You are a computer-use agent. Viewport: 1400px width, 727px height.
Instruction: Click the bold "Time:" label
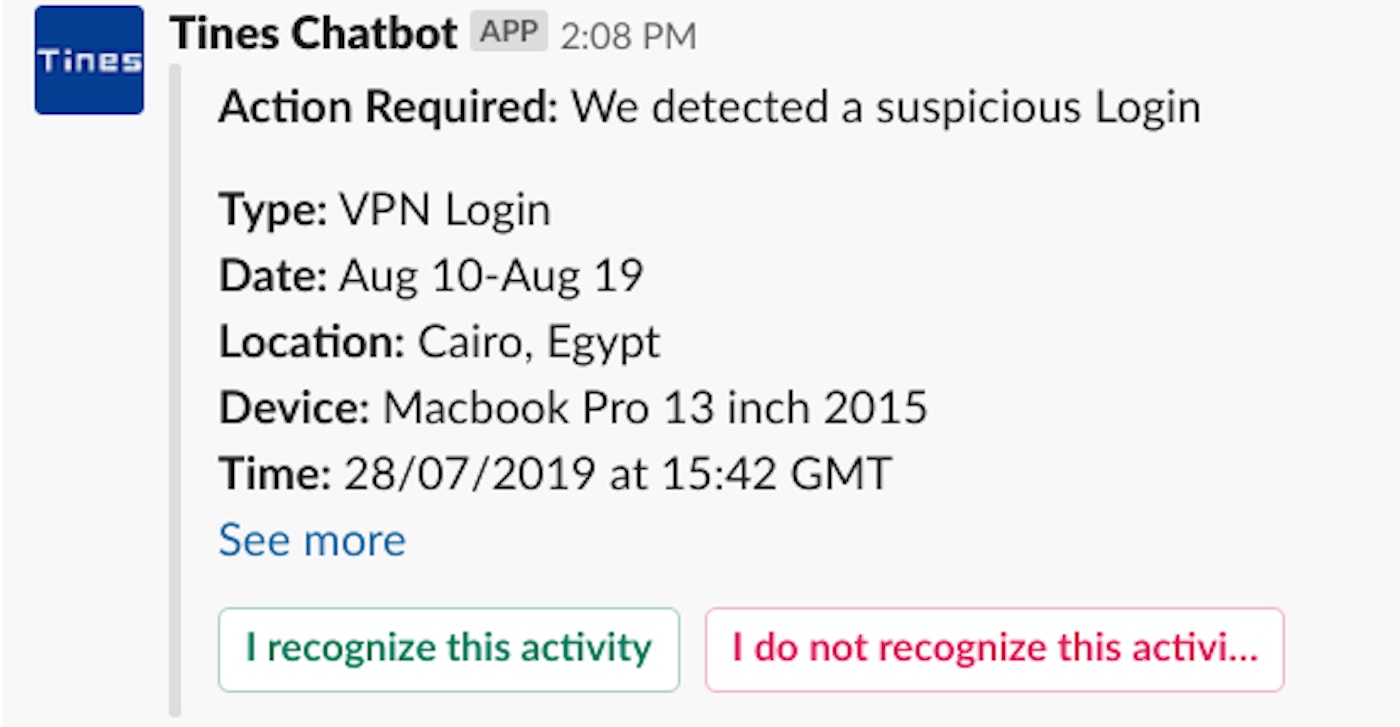275,473
